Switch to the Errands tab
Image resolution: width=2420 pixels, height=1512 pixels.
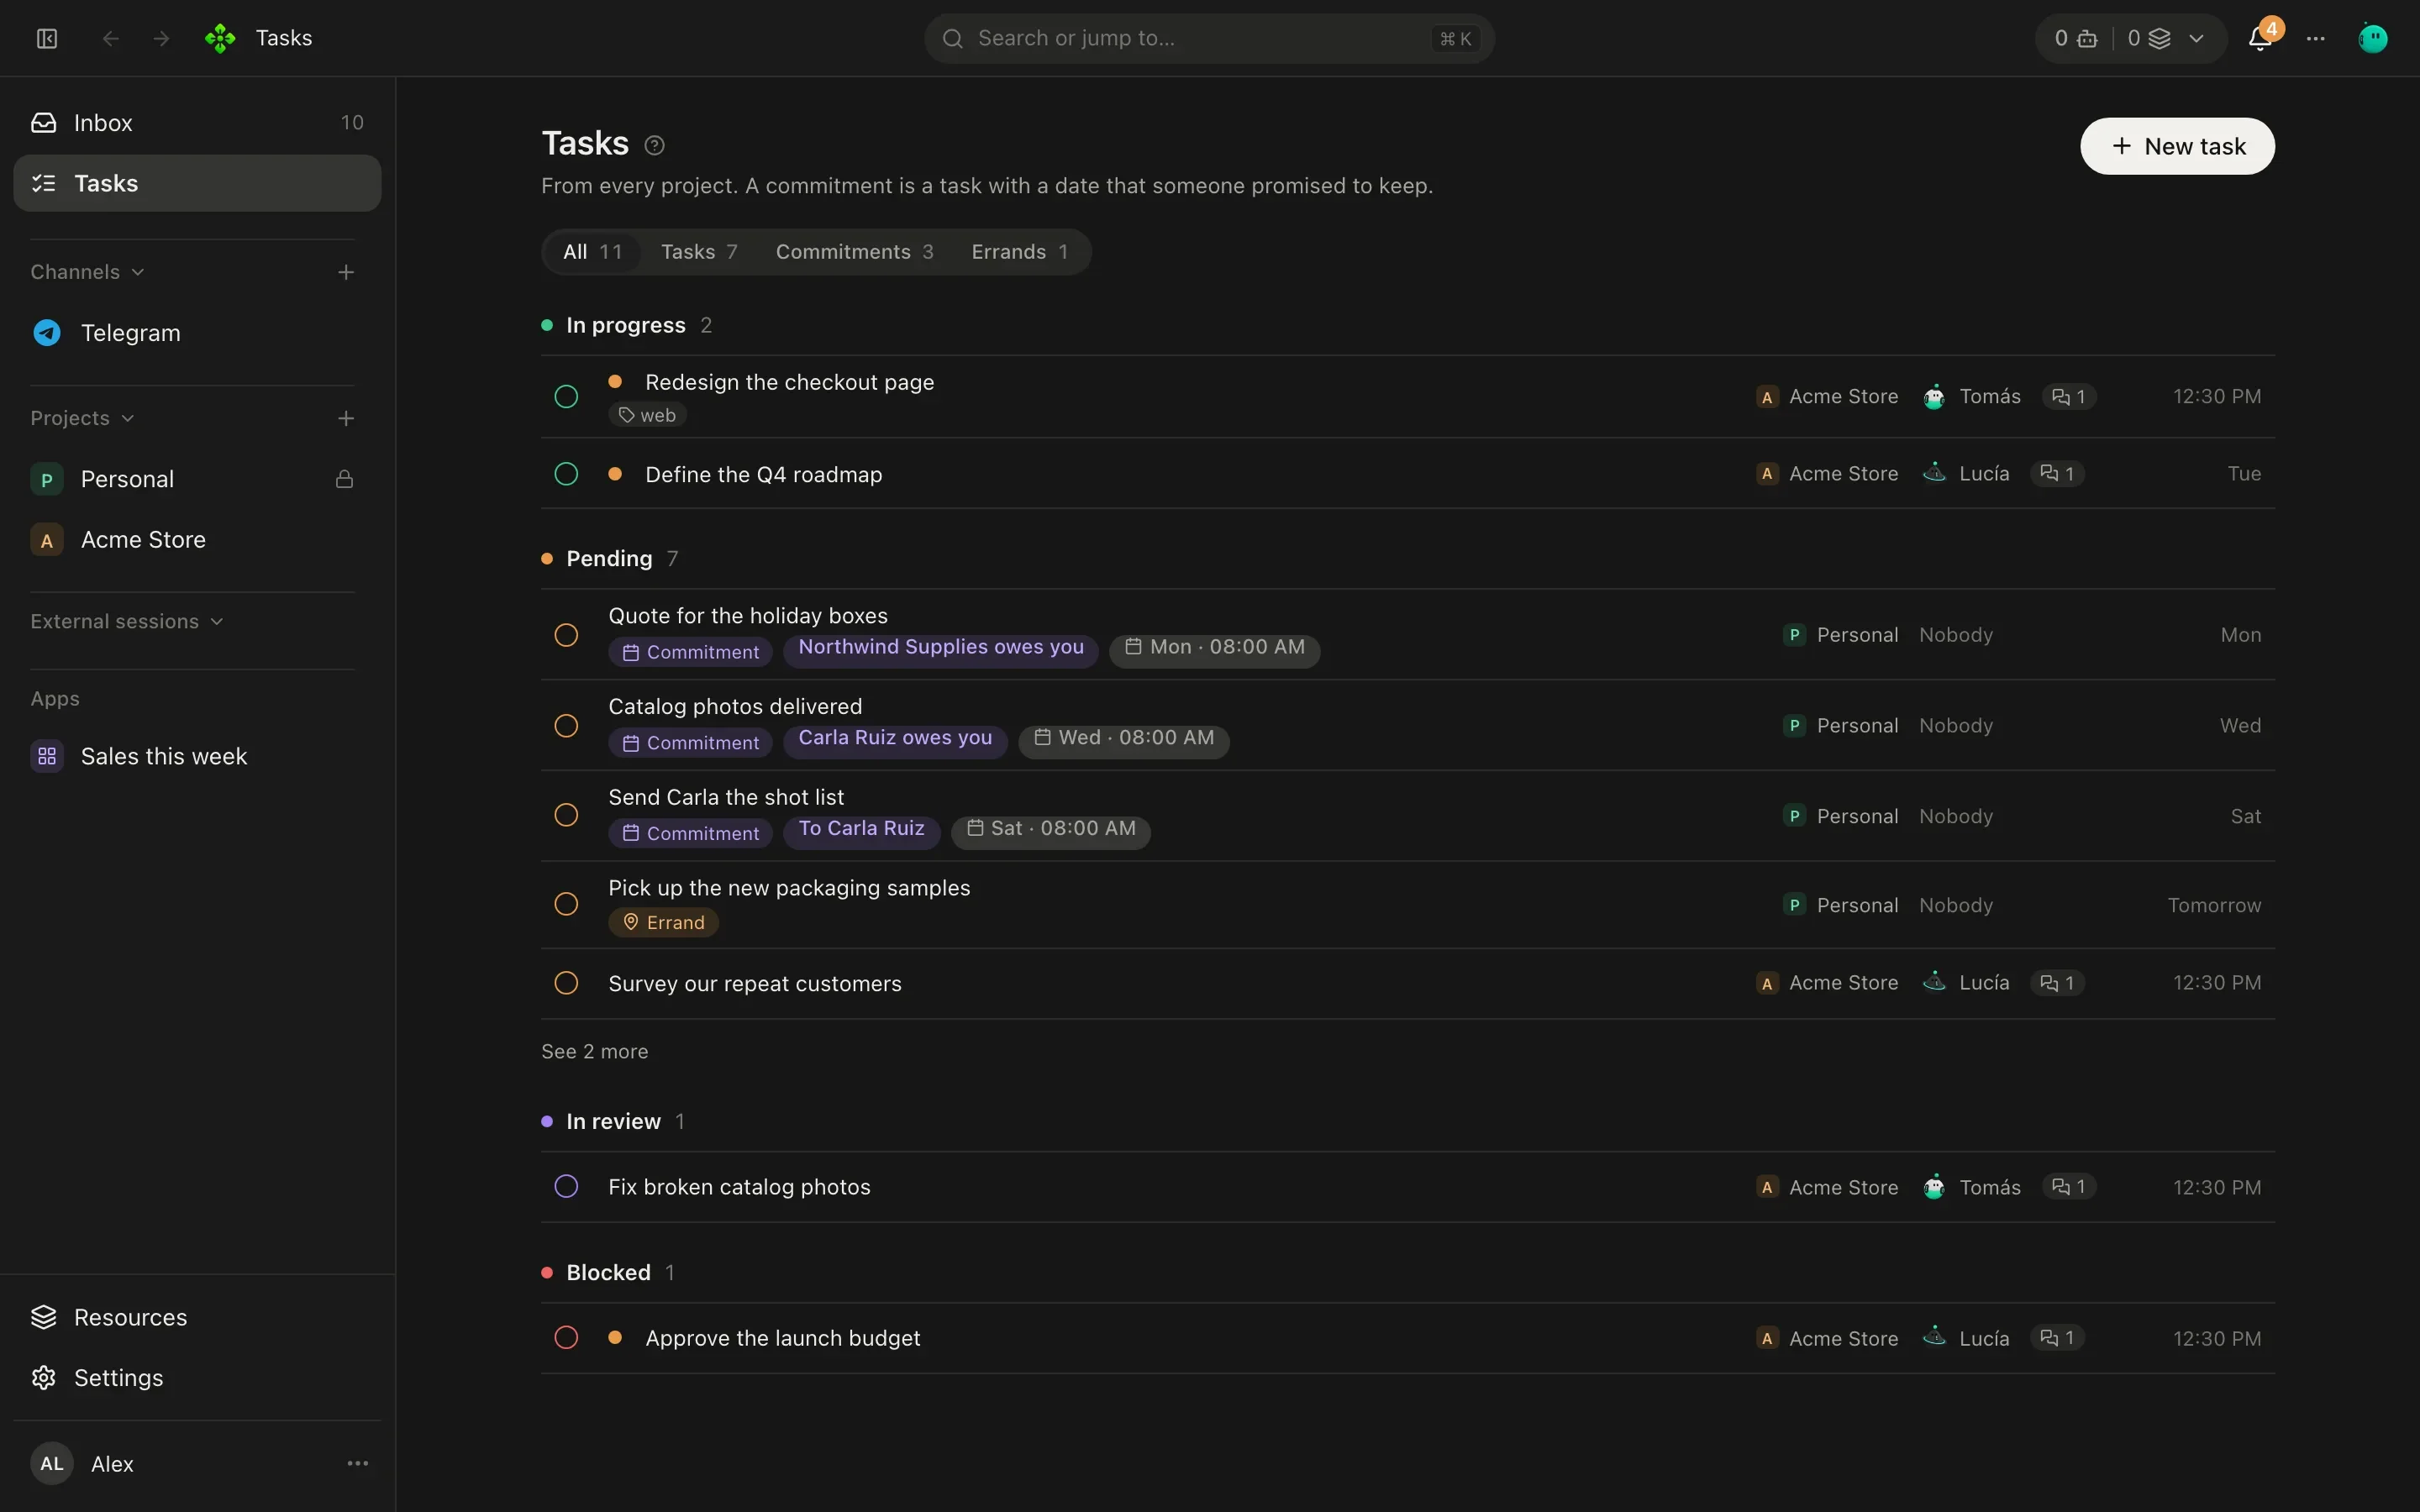click(1020, 252)
